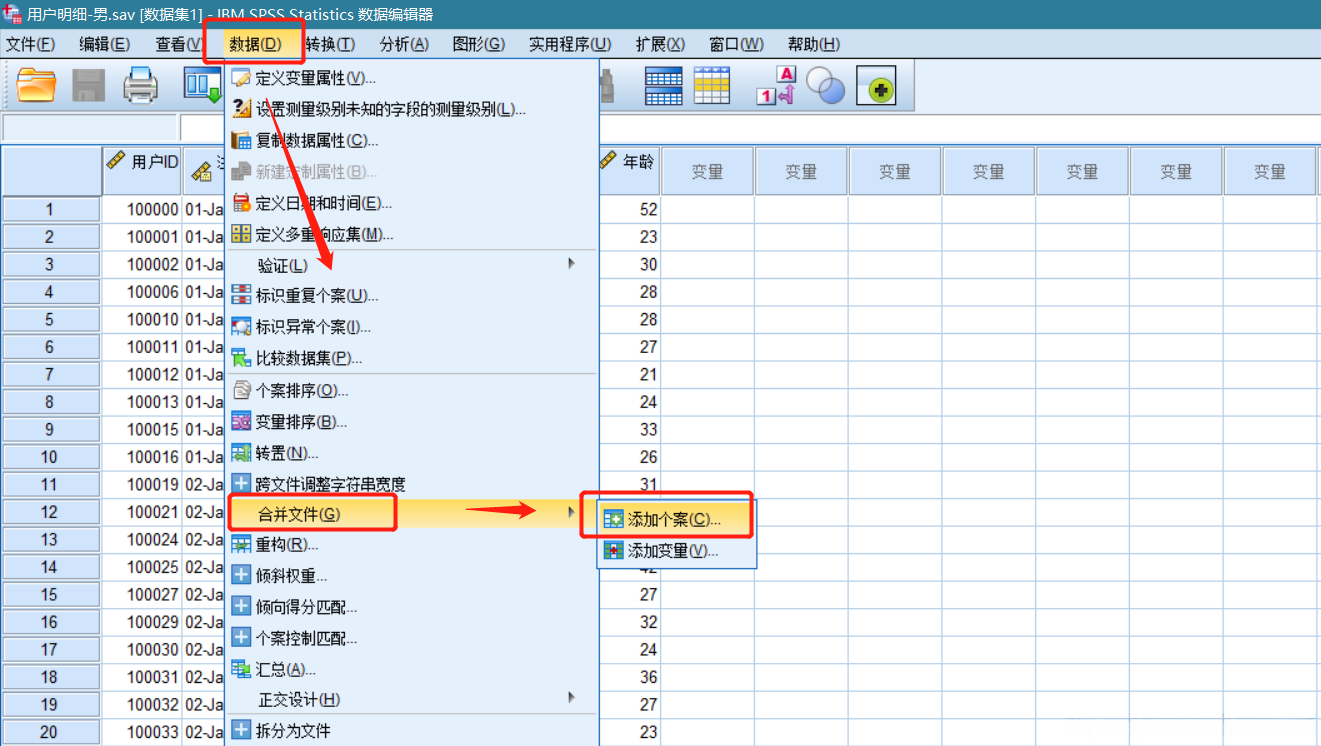
Task: Click the Recall recent dialogs toolbar icon
Action: pos(202,85)
